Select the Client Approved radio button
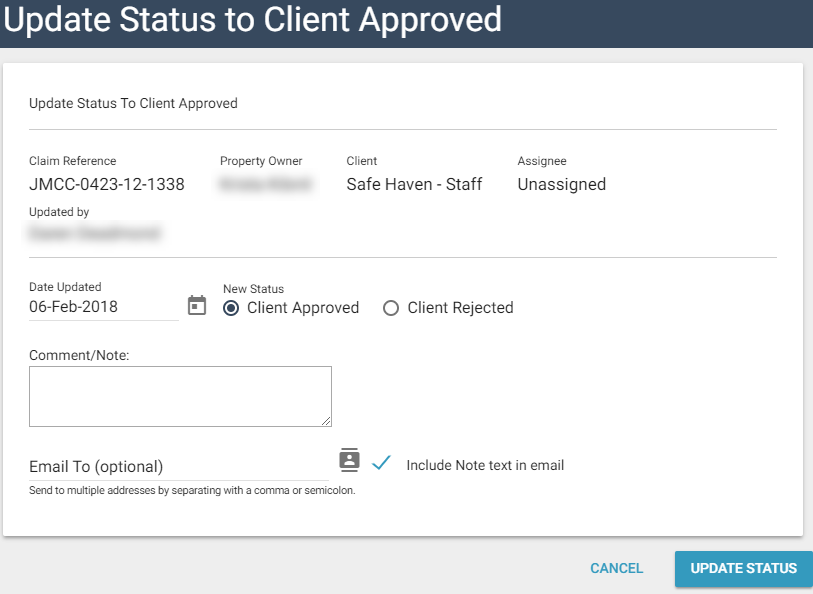813x594 pixels. coord(231,308)
